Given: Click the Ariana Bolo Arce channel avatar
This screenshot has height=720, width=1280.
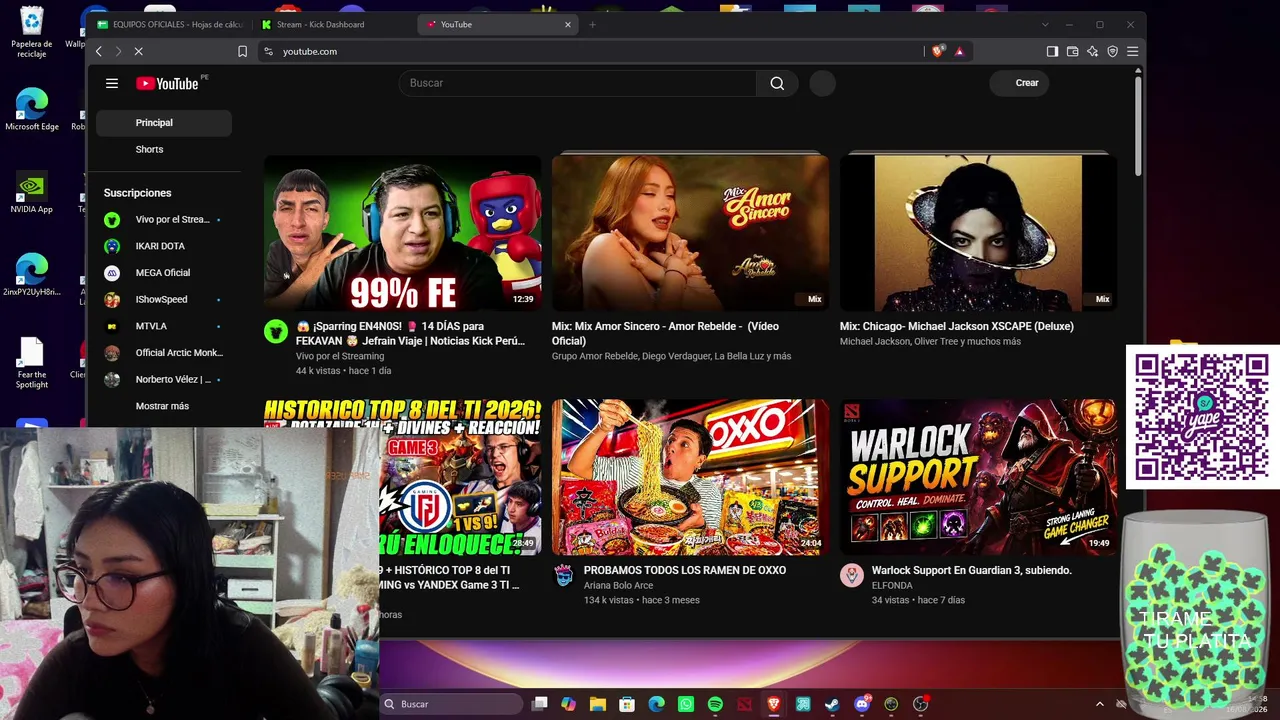Looking at the screenshot, I should pos(564,575).
